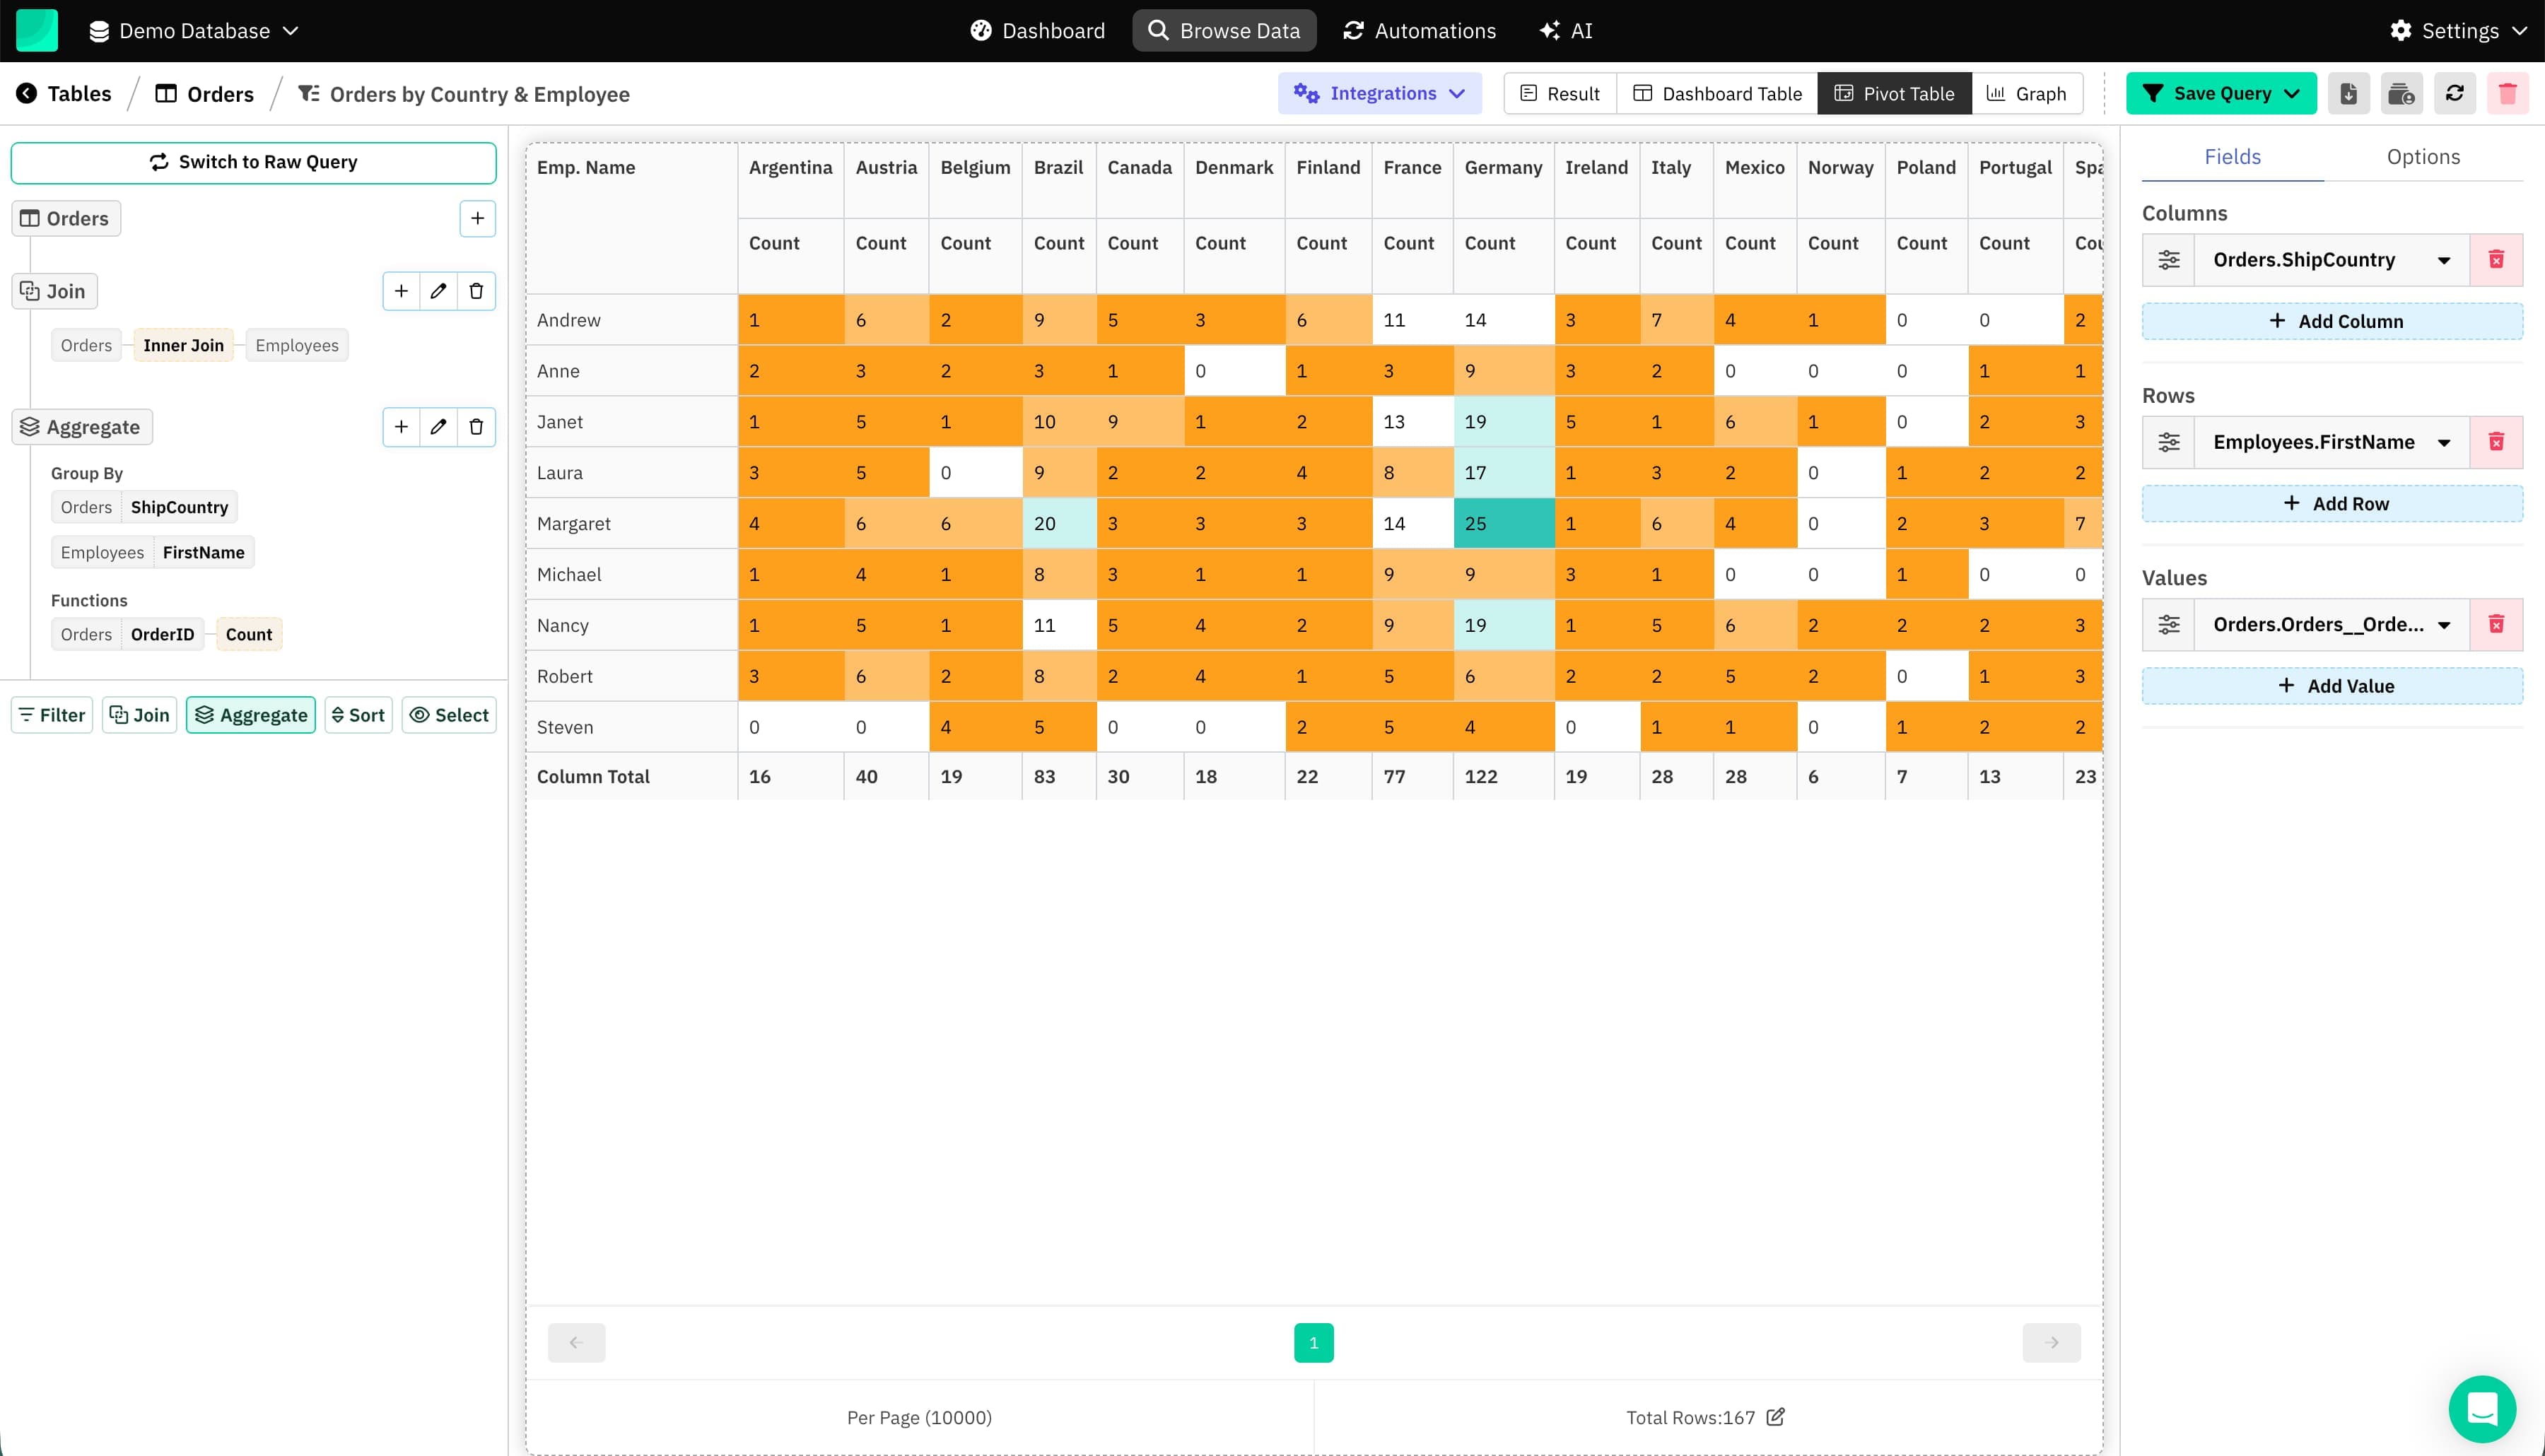
Task: Switch view to Pivot Table
Action: (1894, 93)
